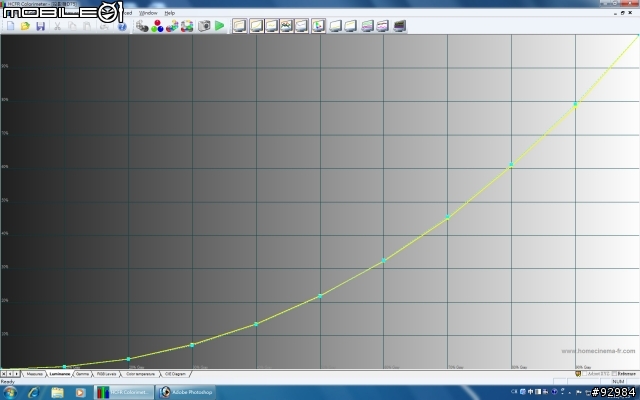
Task: Create a new document with the blank page icon
Action: (x=11, y=26)
